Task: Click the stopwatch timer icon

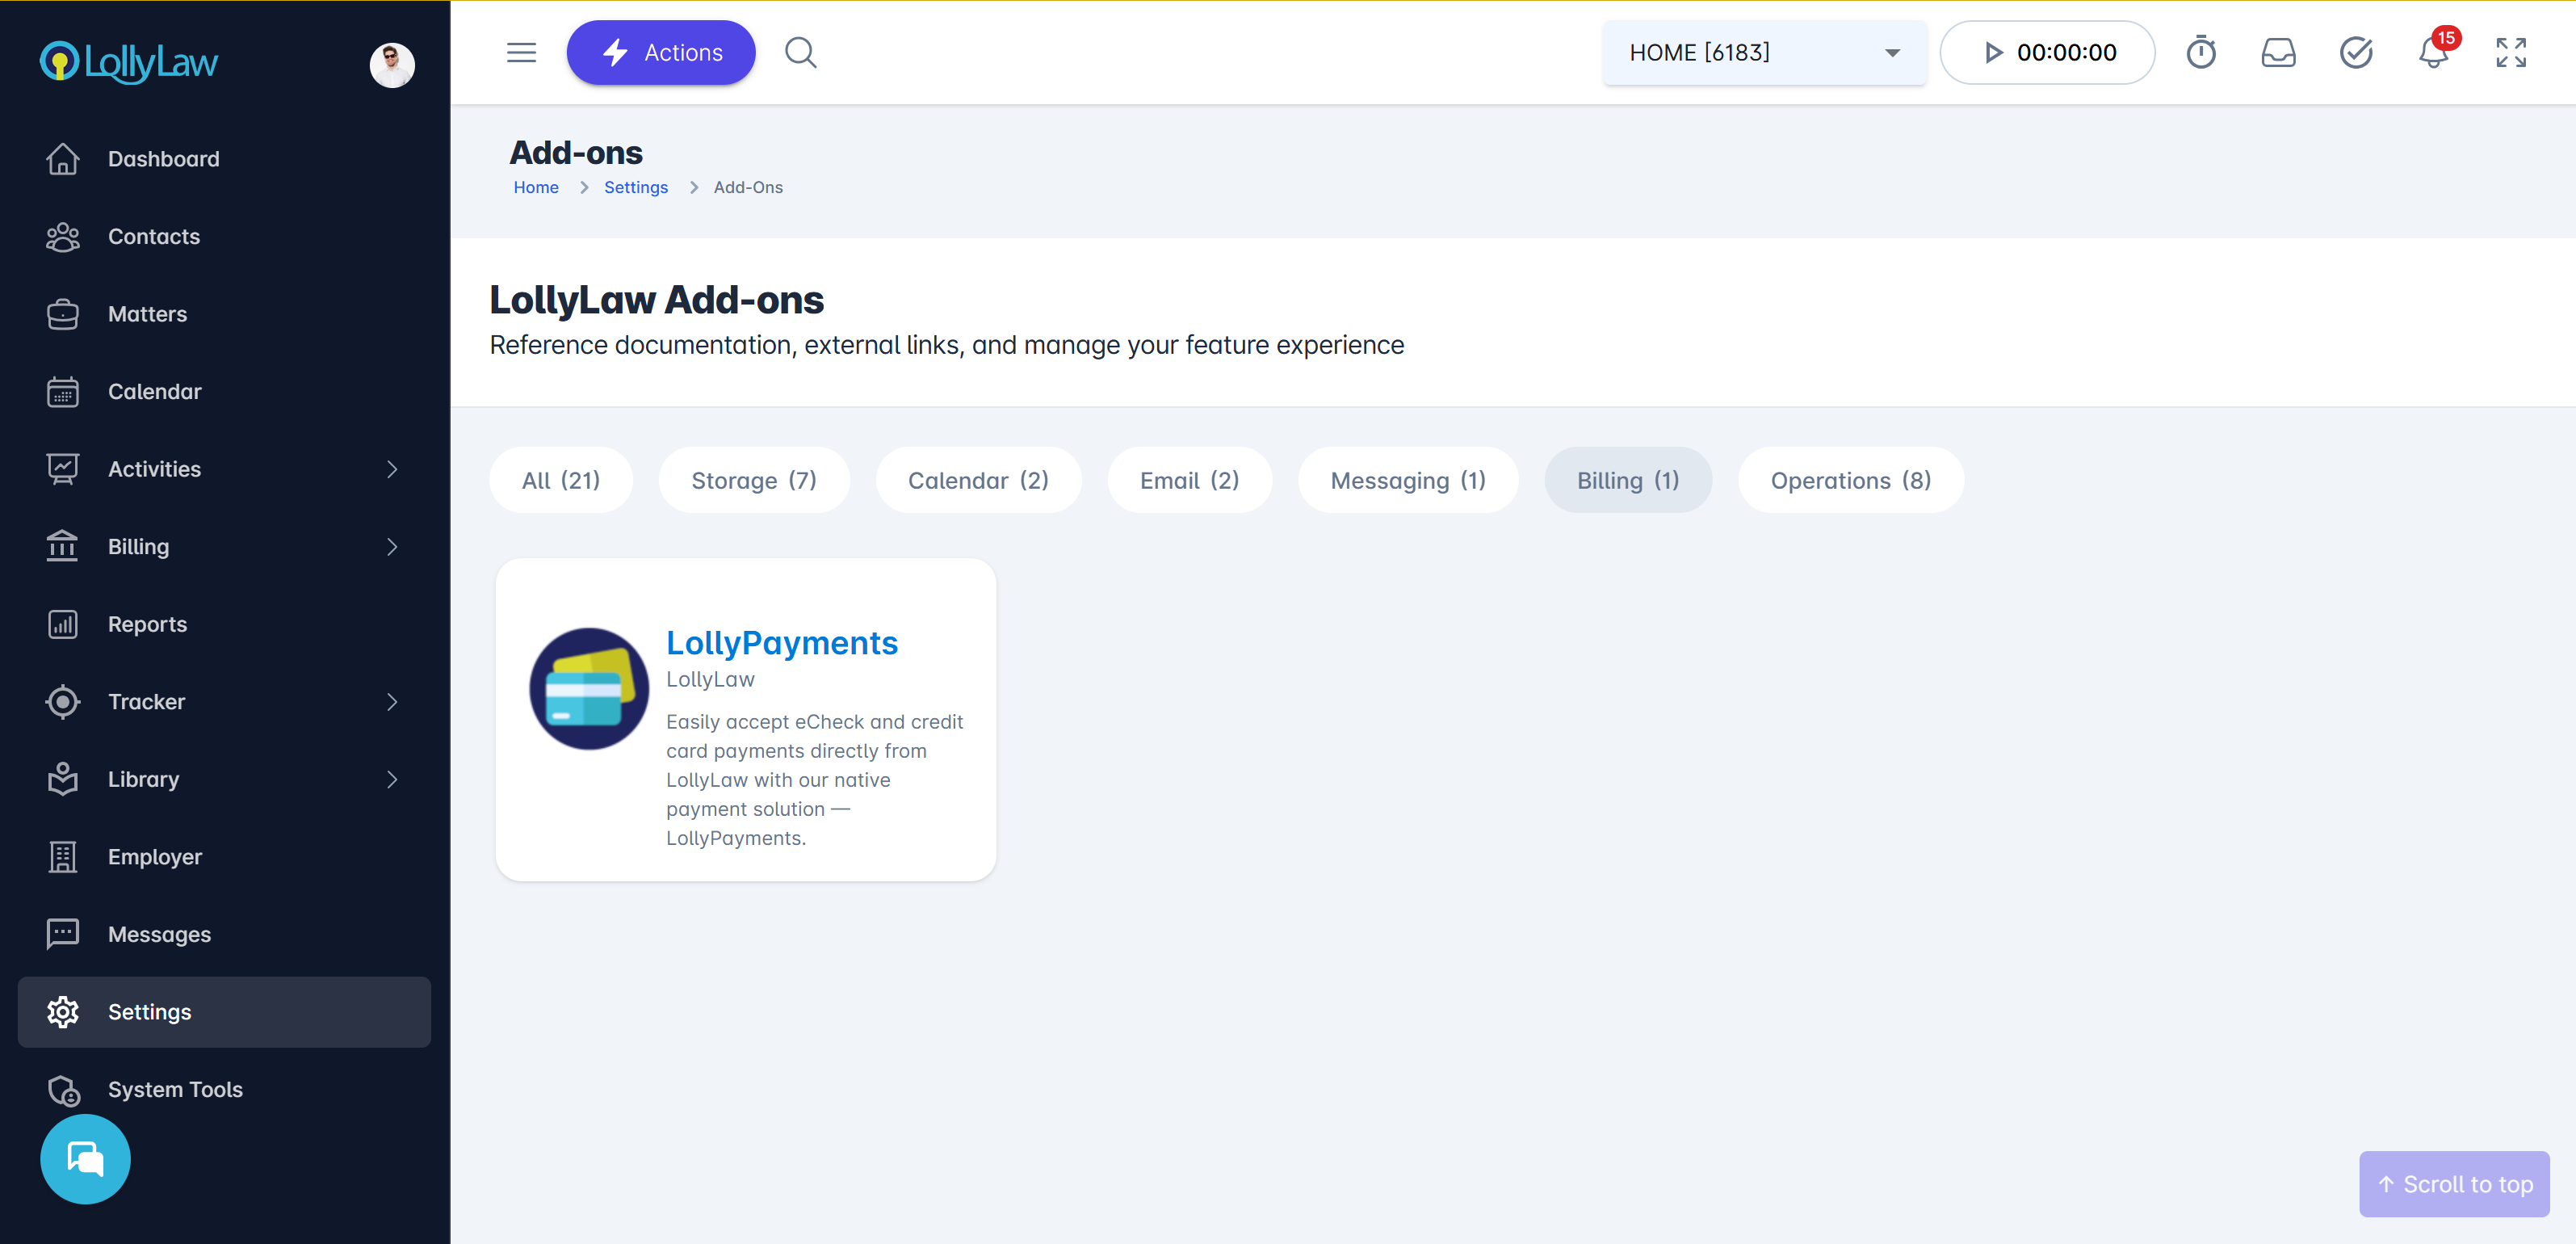Action: pyautogui.click(x=2200, y=52)
